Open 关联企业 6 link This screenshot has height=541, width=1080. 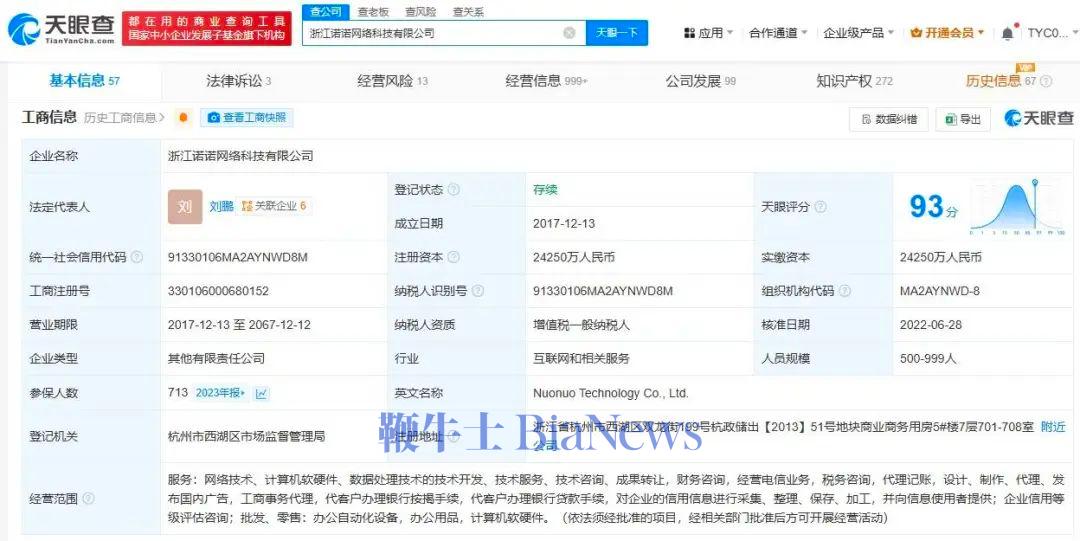274,206
